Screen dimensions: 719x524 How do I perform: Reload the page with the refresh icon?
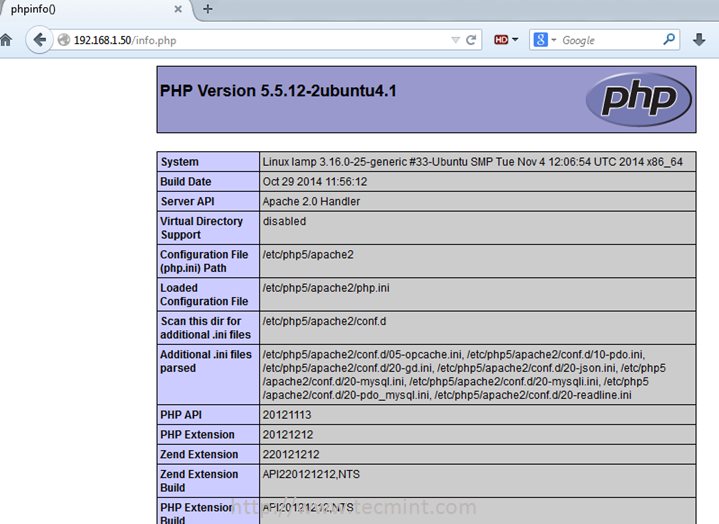tap(471, 40)
